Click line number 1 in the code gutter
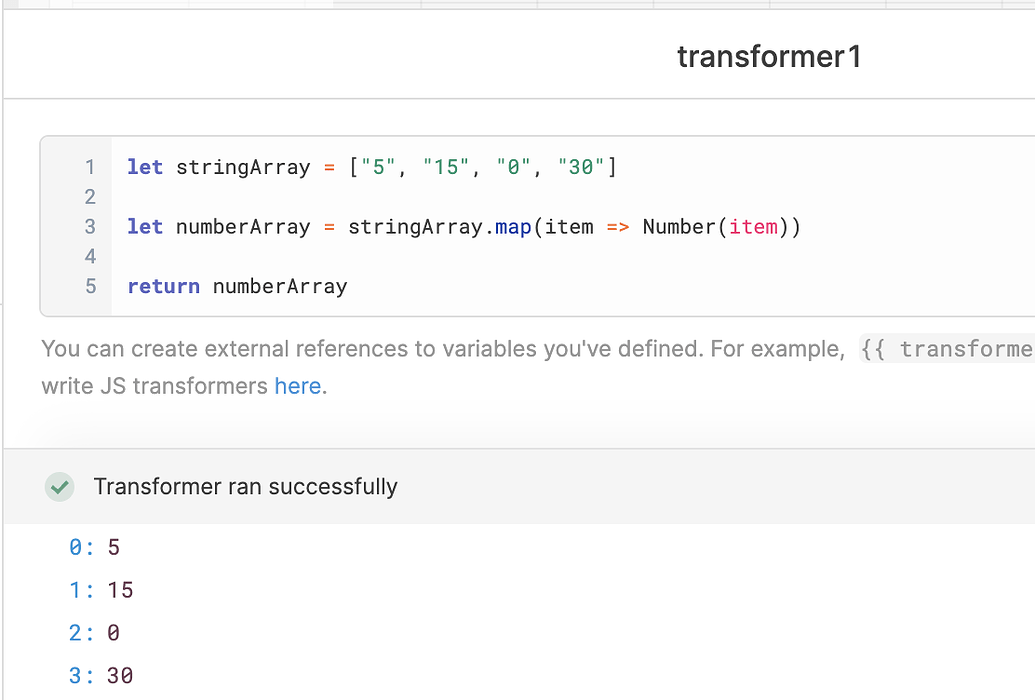The image size is (1035, 700). [x=89, y=167]
